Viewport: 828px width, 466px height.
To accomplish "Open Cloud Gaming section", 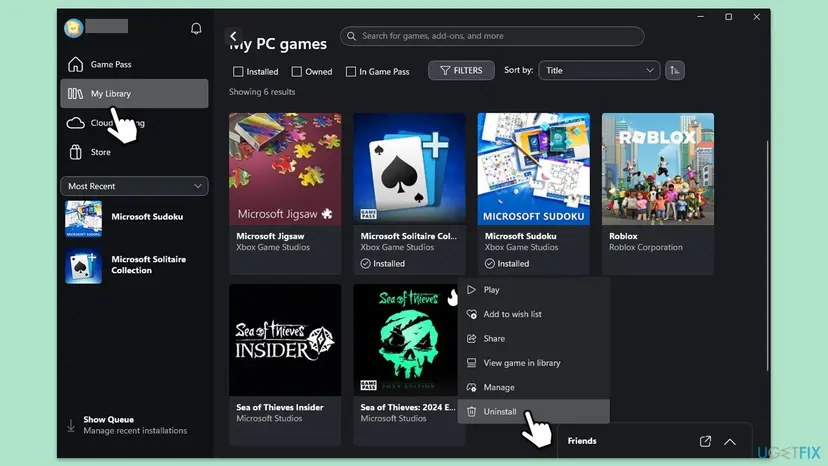I will pyautogui.click(x=134, y=123).
